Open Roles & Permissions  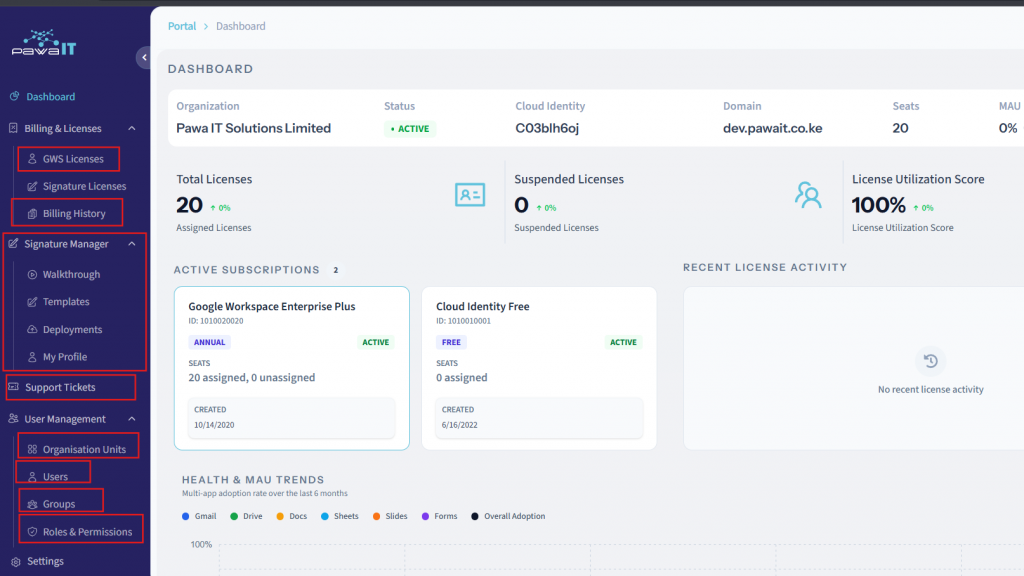88,532
